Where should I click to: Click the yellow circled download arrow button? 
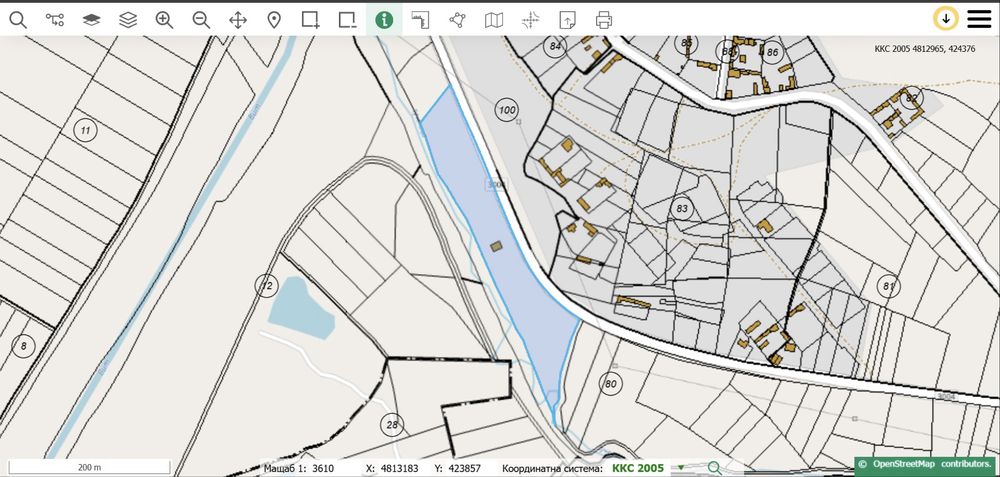point(946,18)
